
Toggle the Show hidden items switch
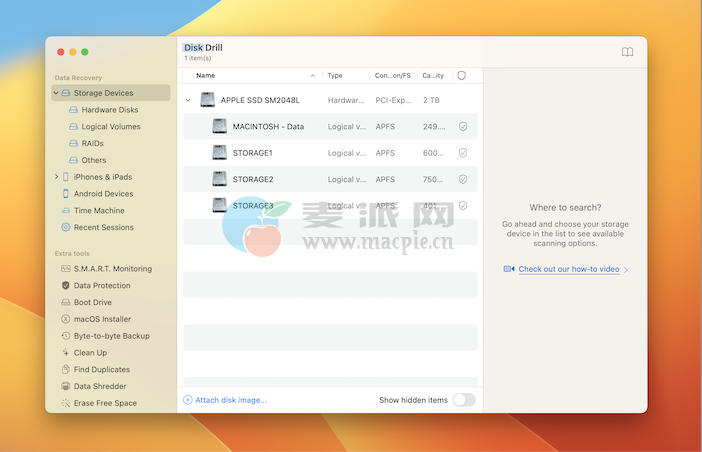click(464, 400)
